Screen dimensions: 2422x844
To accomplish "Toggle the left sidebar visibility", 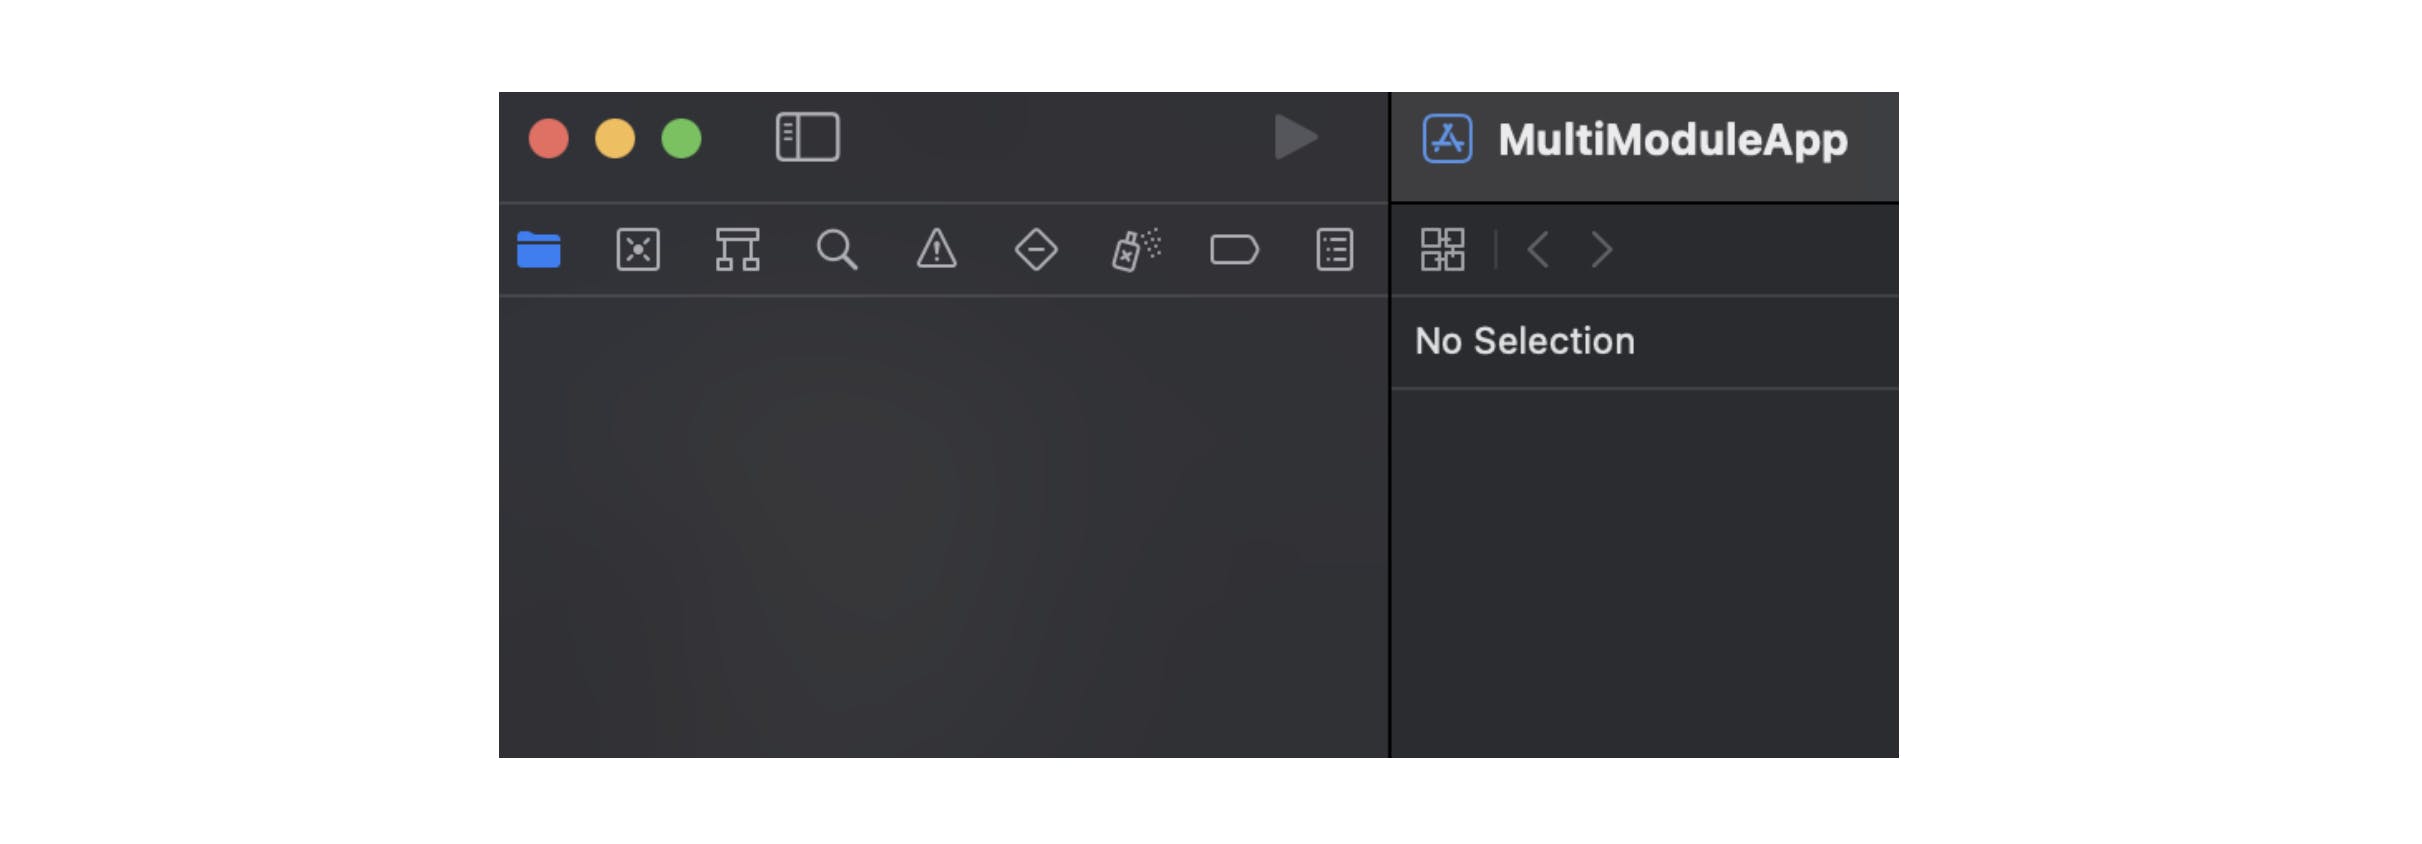I will [808, 136].
